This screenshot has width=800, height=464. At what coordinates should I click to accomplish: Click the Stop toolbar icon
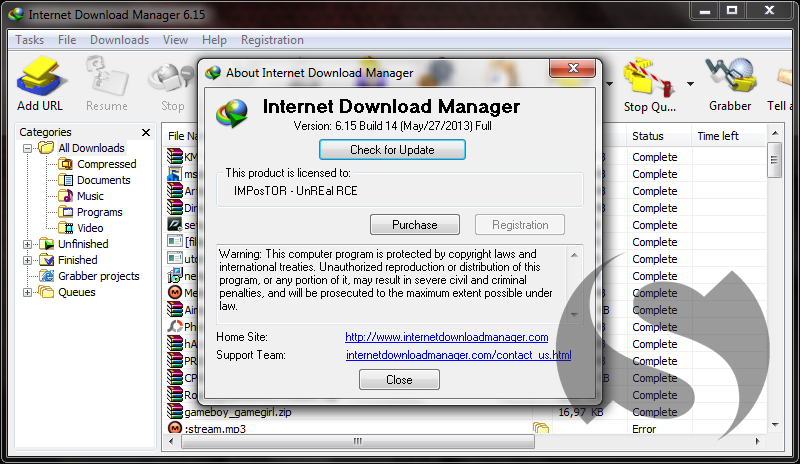click(171, 79)
